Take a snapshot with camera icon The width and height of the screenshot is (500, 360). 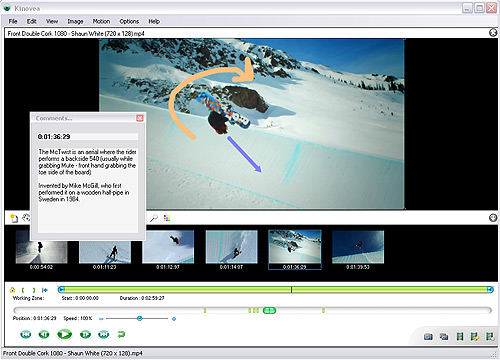(428, 337)
